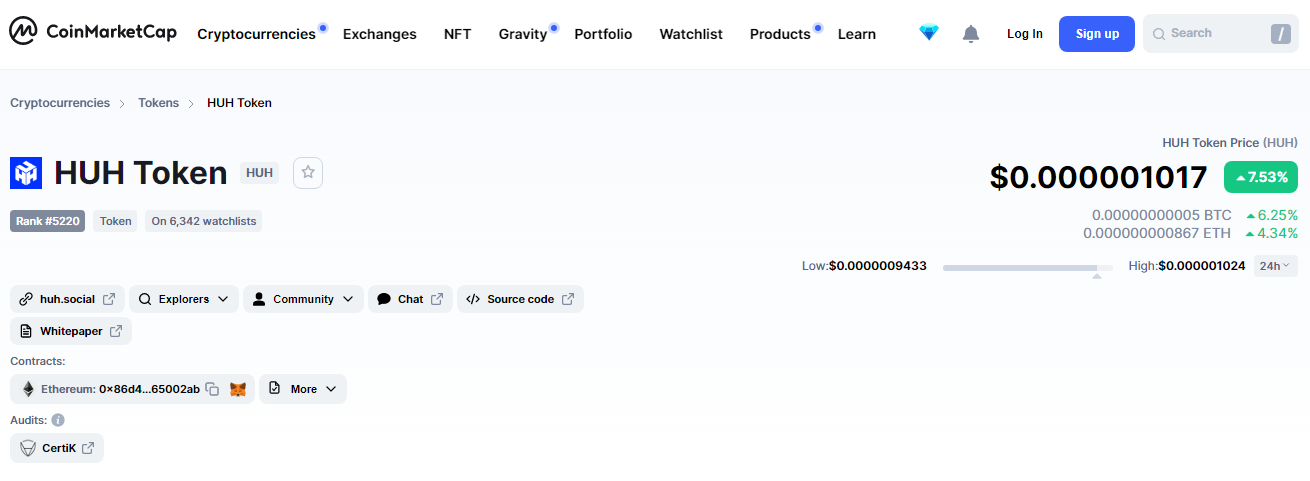Click the Low/High price range bar

pos(1027,268)
